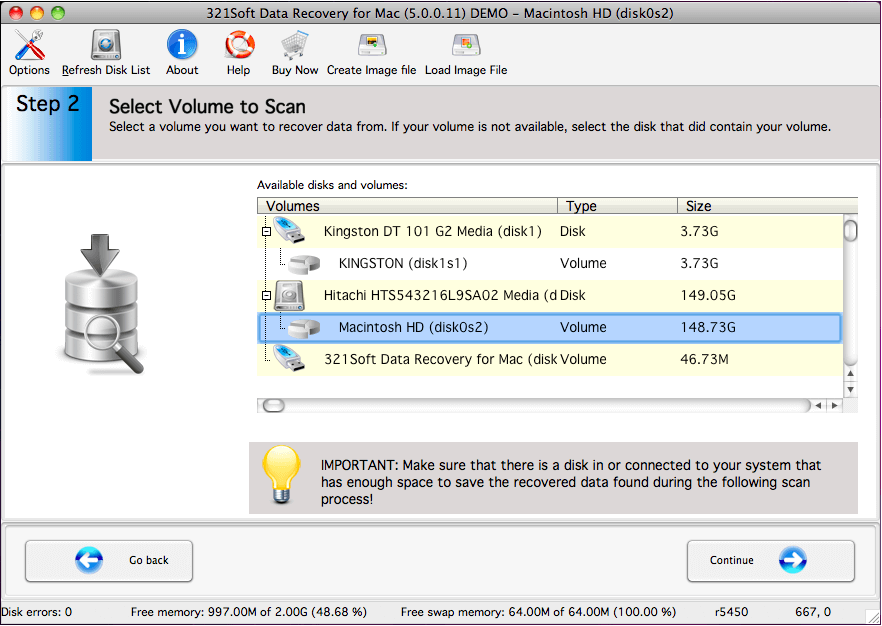Select Hitachi HTS543216L9SA02 Media row

[550, 295]
